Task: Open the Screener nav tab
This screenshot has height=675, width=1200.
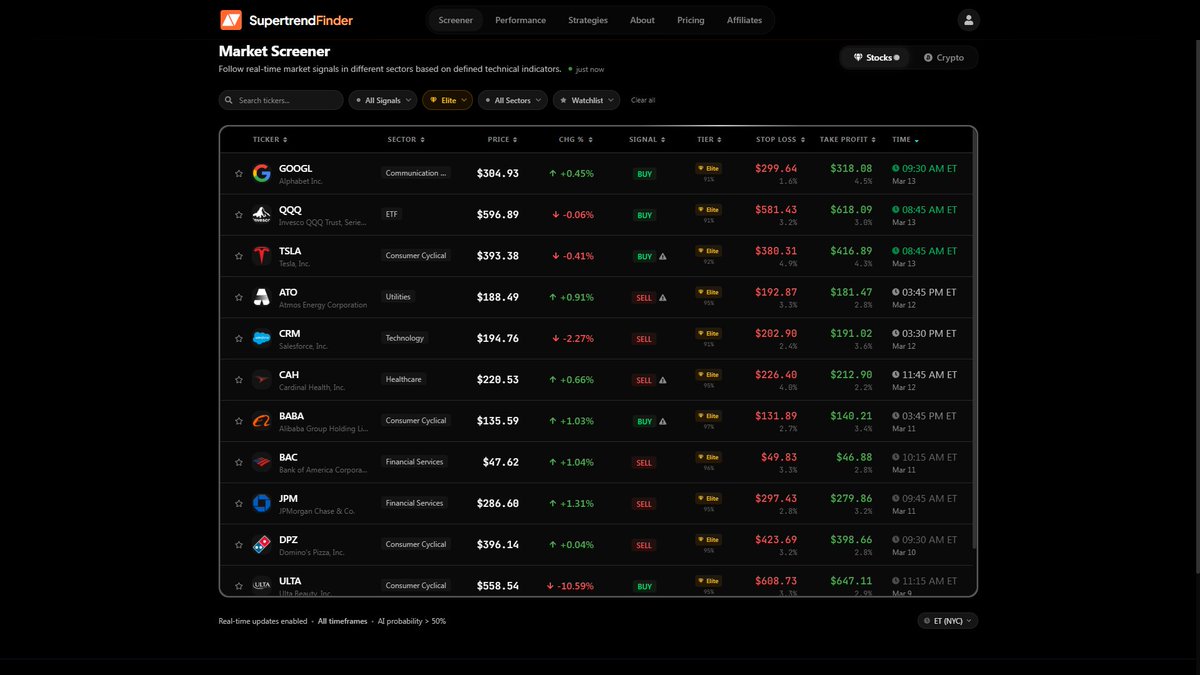Action: pos(456,20)
